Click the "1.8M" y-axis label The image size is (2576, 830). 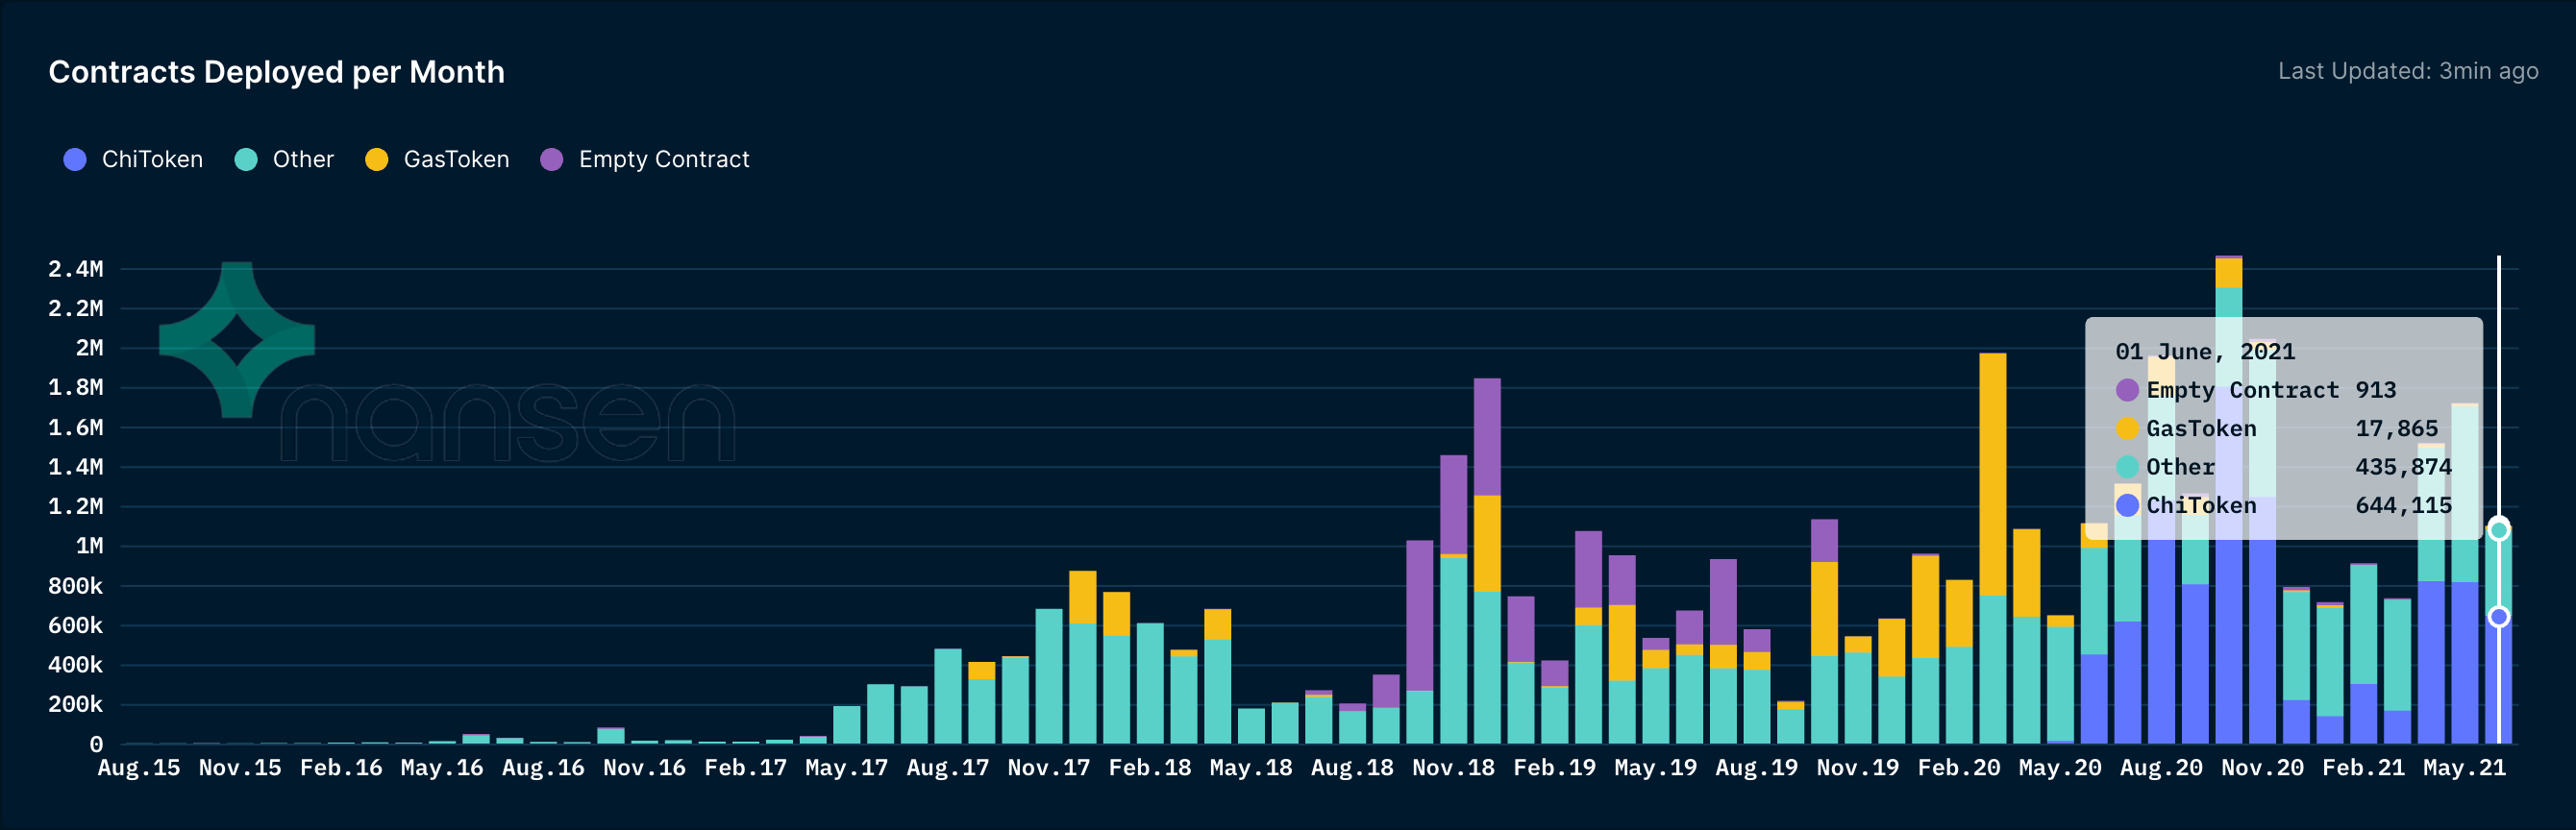coord(76,387)
